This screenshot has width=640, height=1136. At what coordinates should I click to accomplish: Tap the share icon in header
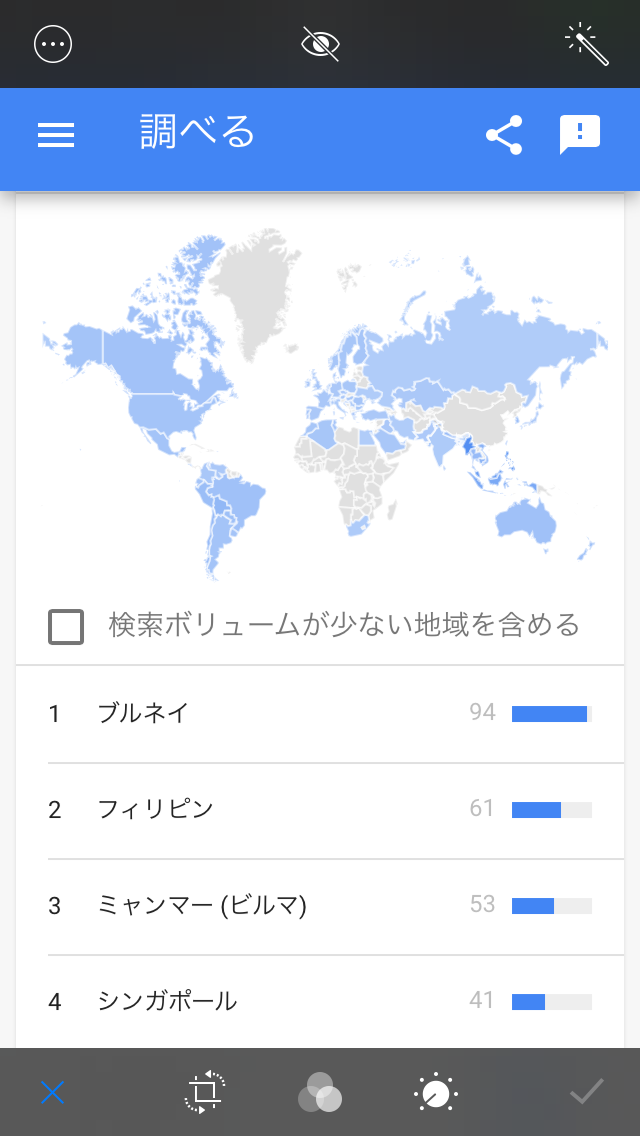[x=504, y=135]
